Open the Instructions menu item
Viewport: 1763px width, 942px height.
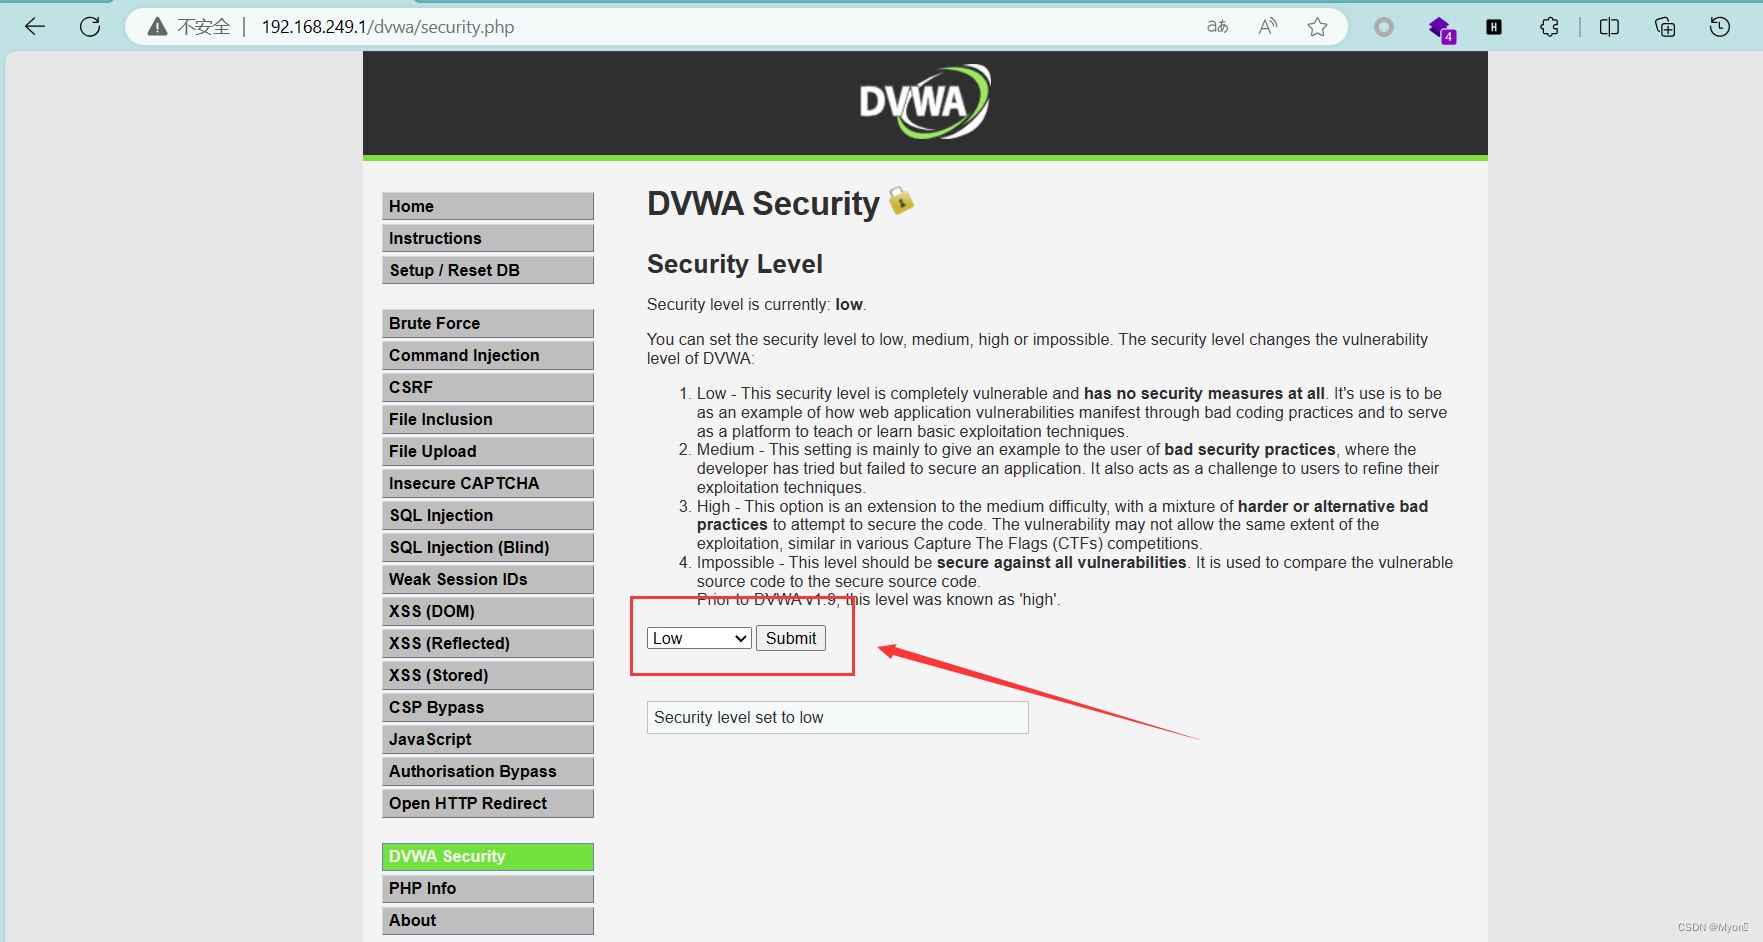coord(488,238)
